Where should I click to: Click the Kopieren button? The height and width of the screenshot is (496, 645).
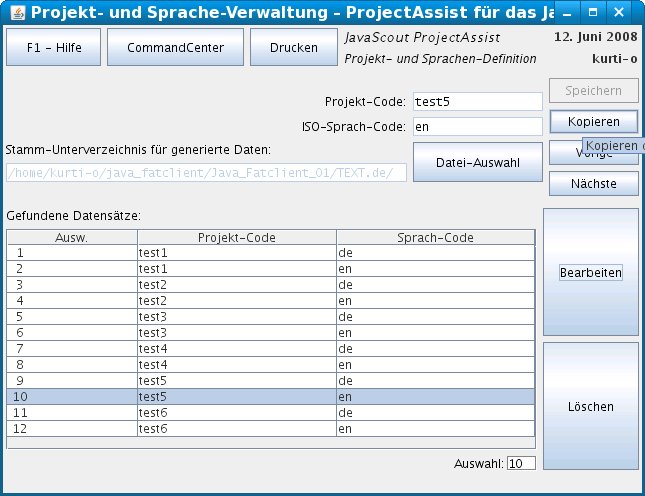593,121
